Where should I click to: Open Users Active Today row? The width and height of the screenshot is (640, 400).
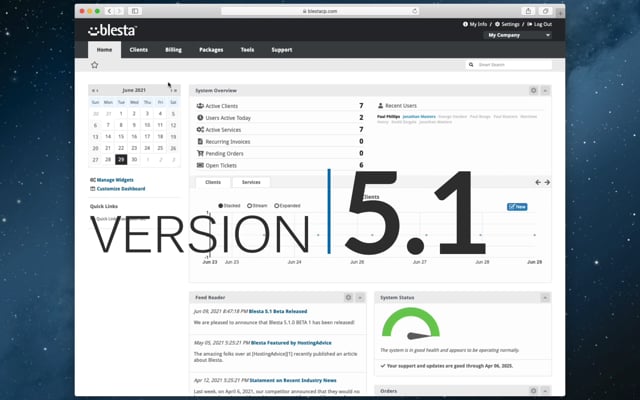[280, 118]
